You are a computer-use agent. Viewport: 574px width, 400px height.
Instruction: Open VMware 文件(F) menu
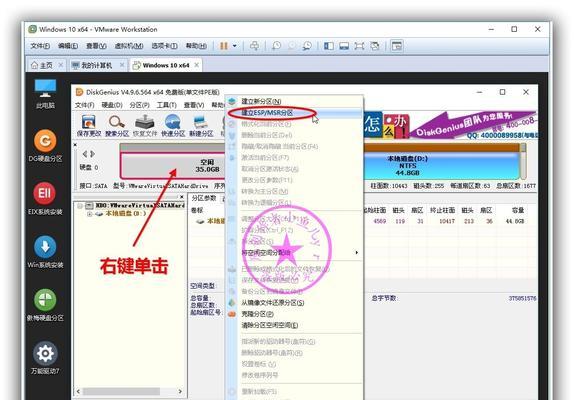coord(40,46)
